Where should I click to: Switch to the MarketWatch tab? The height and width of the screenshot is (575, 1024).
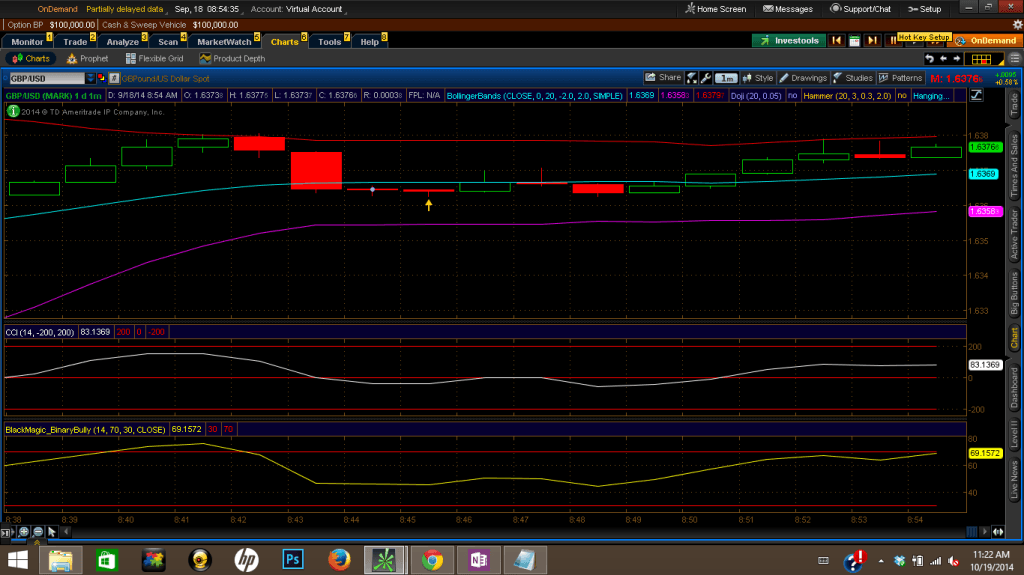click(225, 41)
